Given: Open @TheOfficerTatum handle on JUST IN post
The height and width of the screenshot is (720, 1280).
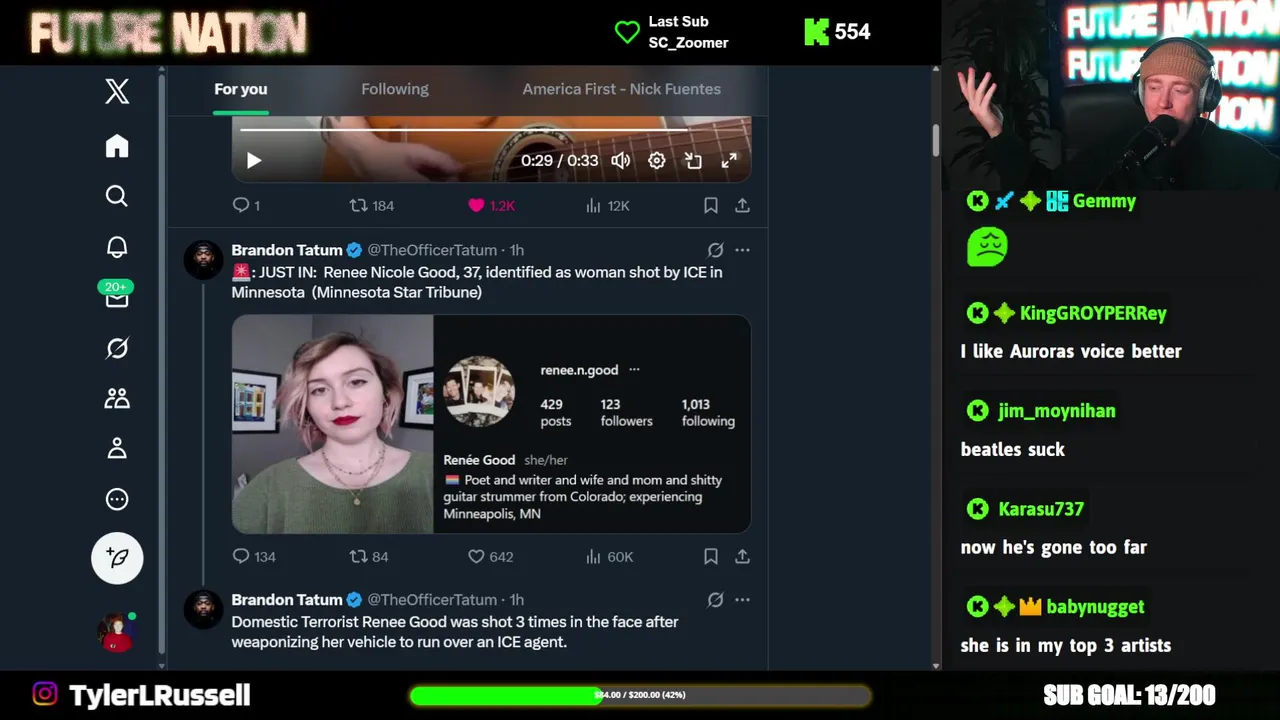Looking at the screenshot, I should 432,250.
